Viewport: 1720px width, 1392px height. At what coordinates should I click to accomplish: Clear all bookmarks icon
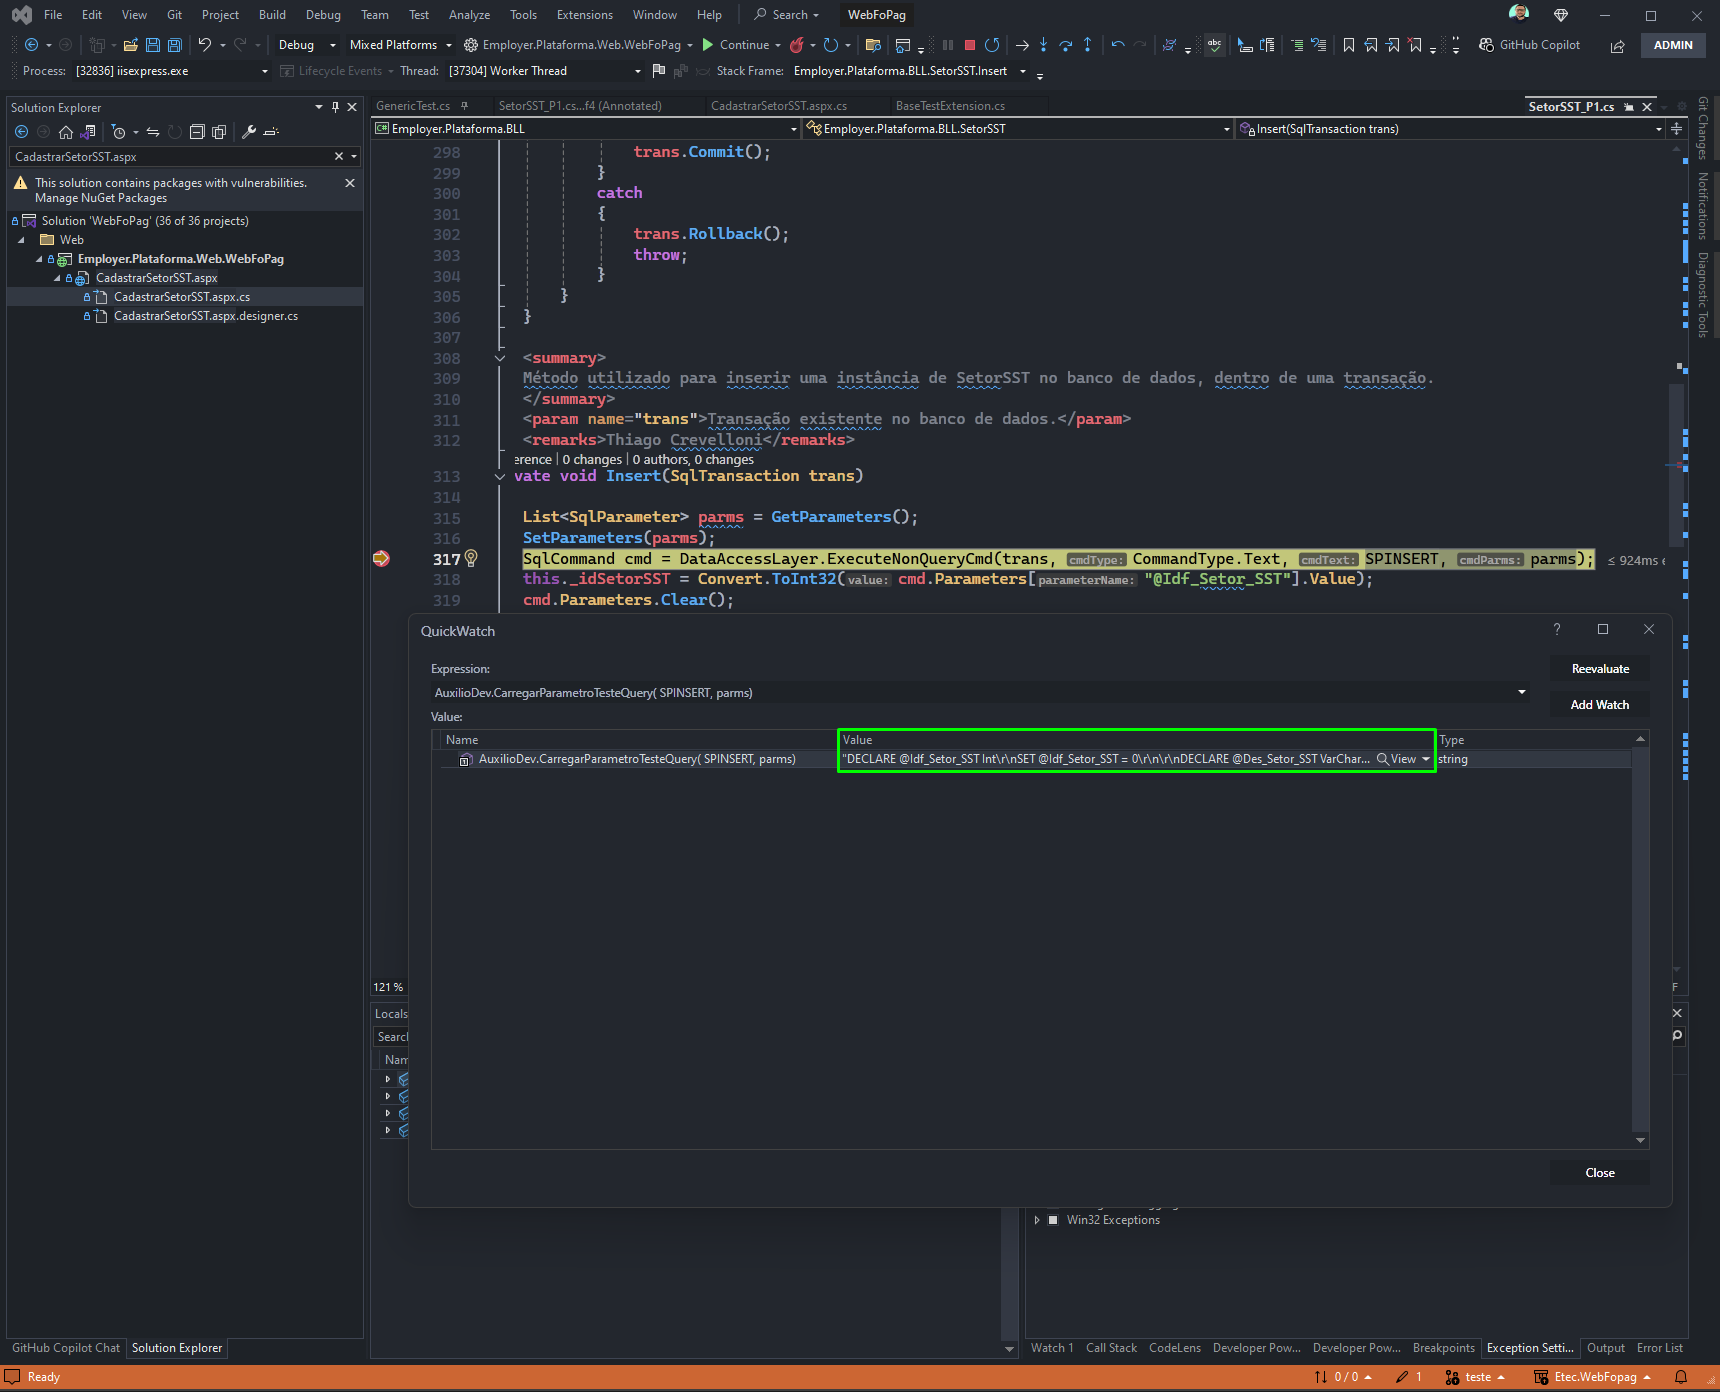pos(1415,45)
